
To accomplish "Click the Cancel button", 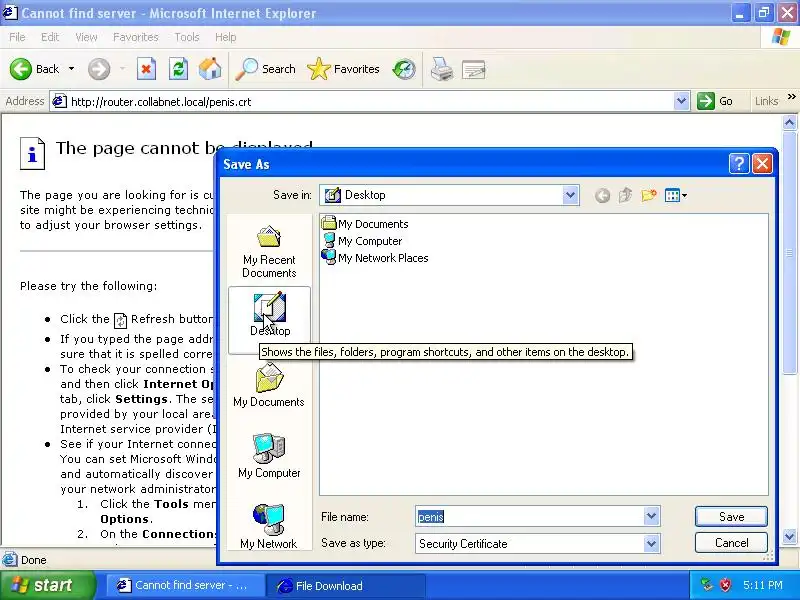I will pos(731,543).
